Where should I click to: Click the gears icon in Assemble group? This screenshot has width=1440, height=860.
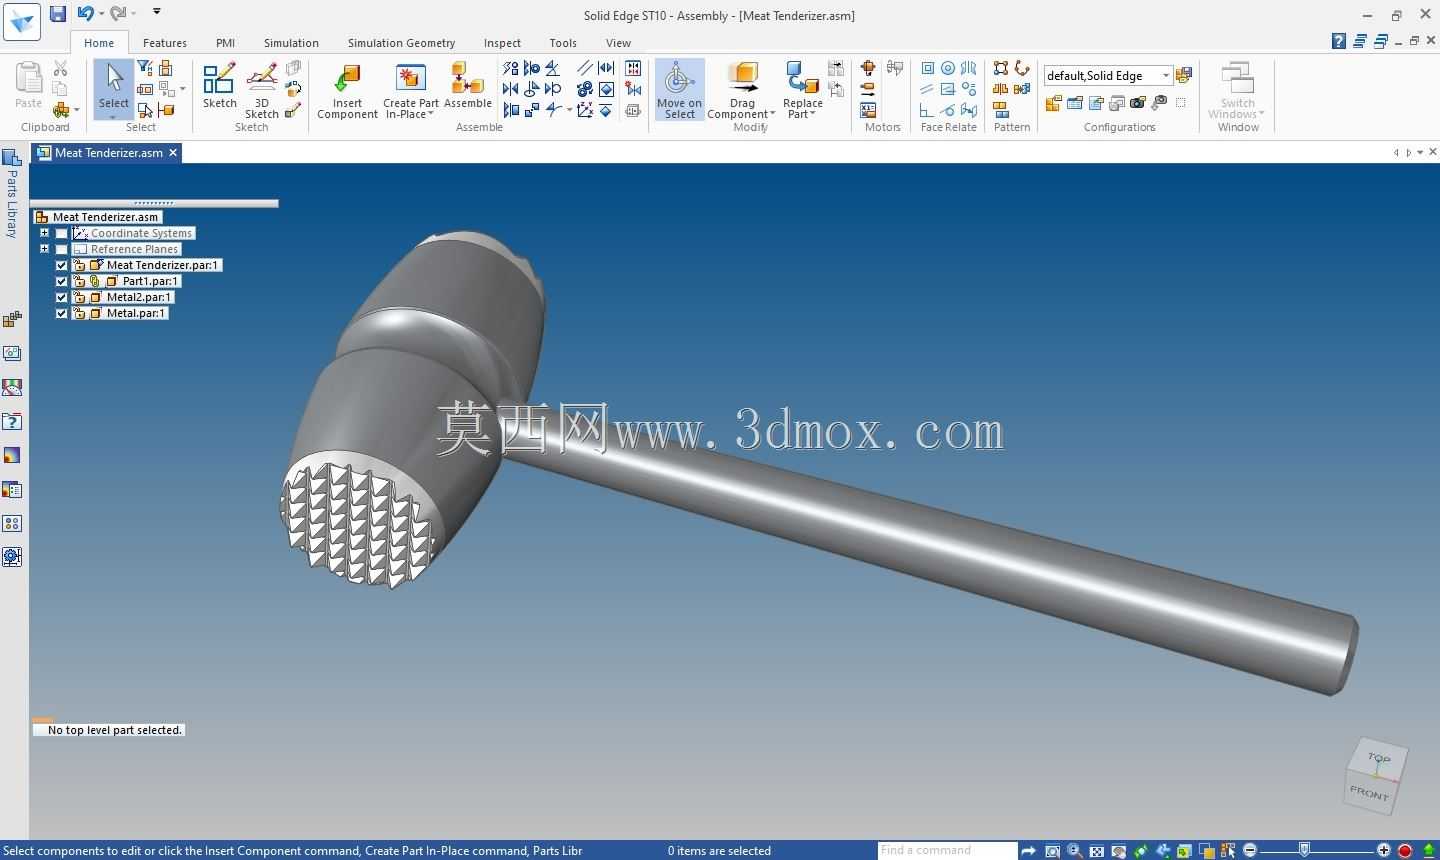coord(585,89)
